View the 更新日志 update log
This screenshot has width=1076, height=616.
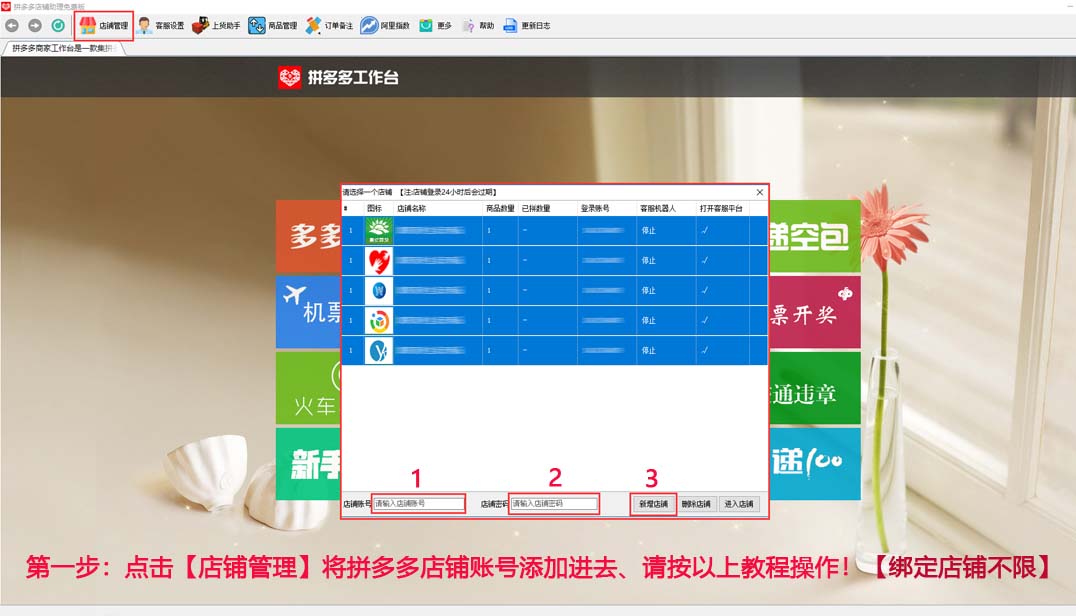527,25
